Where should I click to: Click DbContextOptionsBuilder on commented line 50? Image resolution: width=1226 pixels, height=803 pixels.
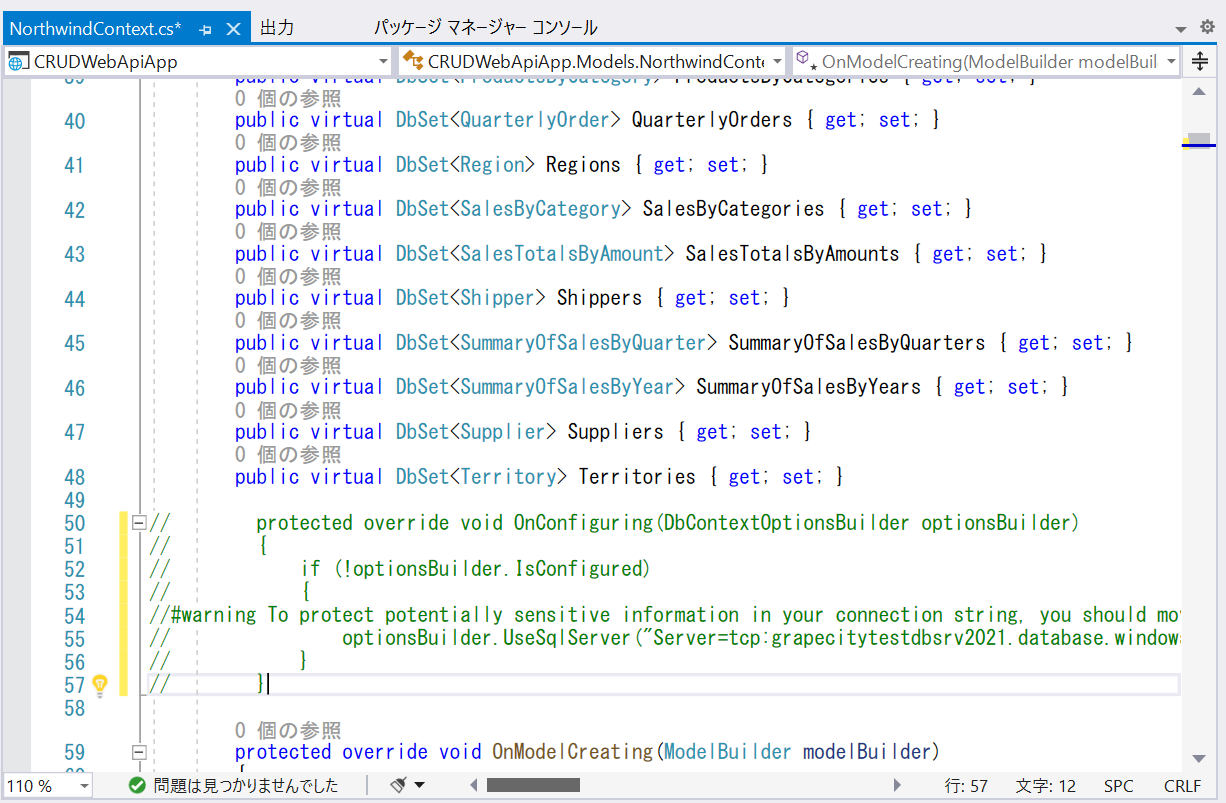click(x=786, y=523)
